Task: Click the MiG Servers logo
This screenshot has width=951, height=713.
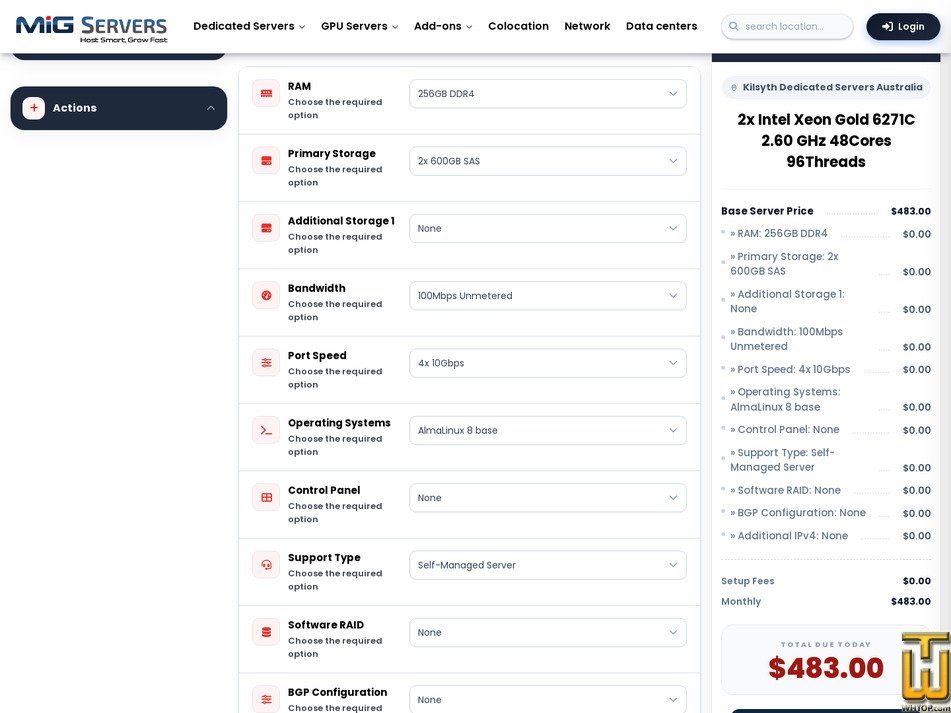Action: click(91, 28)
